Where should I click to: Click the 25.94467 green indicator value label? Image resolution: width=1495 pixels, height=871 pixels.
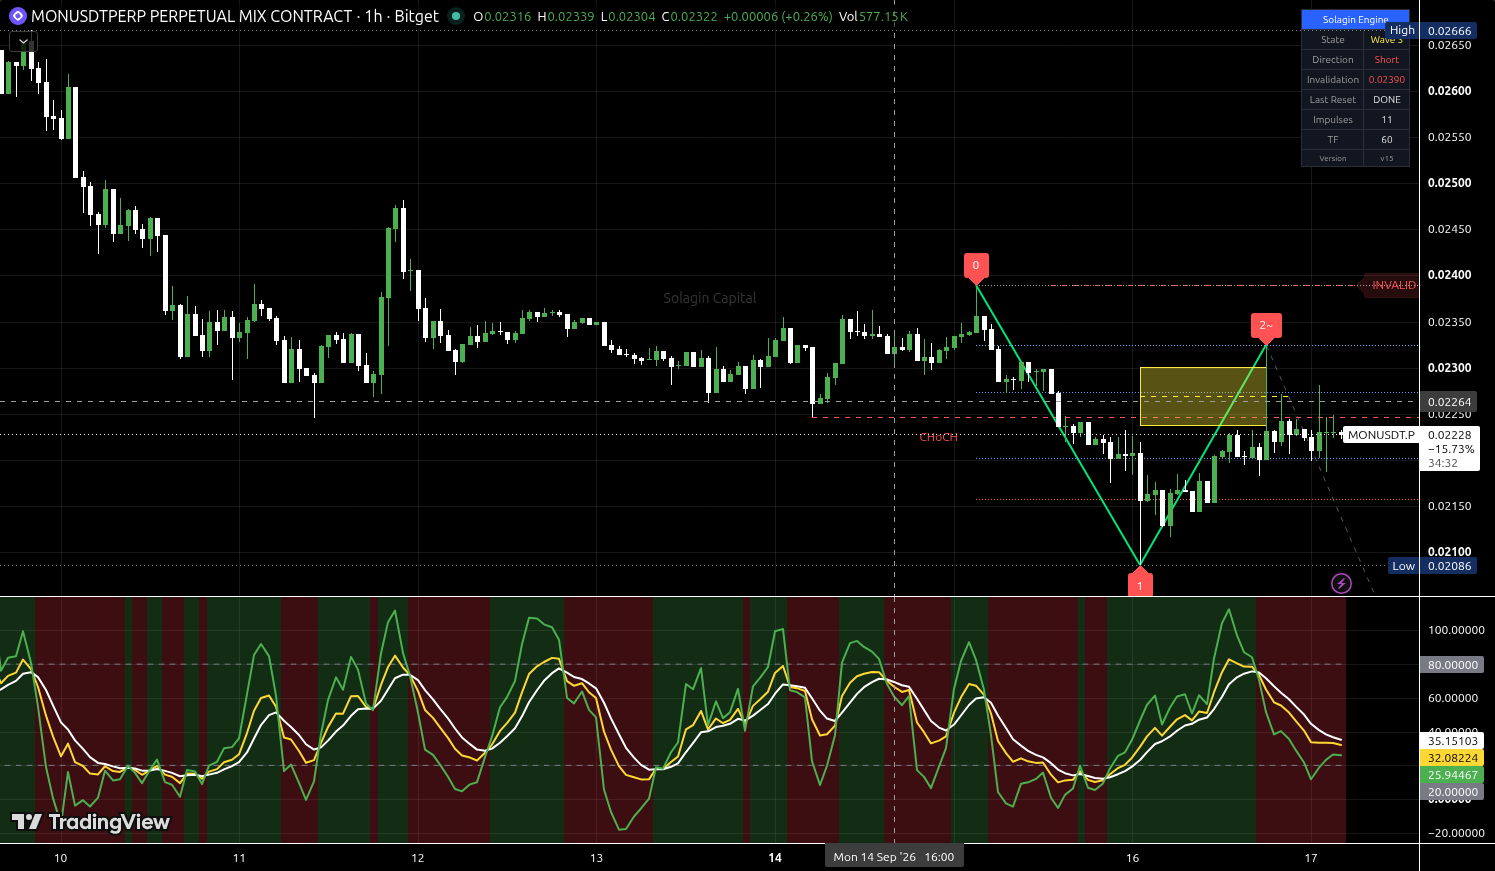tap(1452, 775)
